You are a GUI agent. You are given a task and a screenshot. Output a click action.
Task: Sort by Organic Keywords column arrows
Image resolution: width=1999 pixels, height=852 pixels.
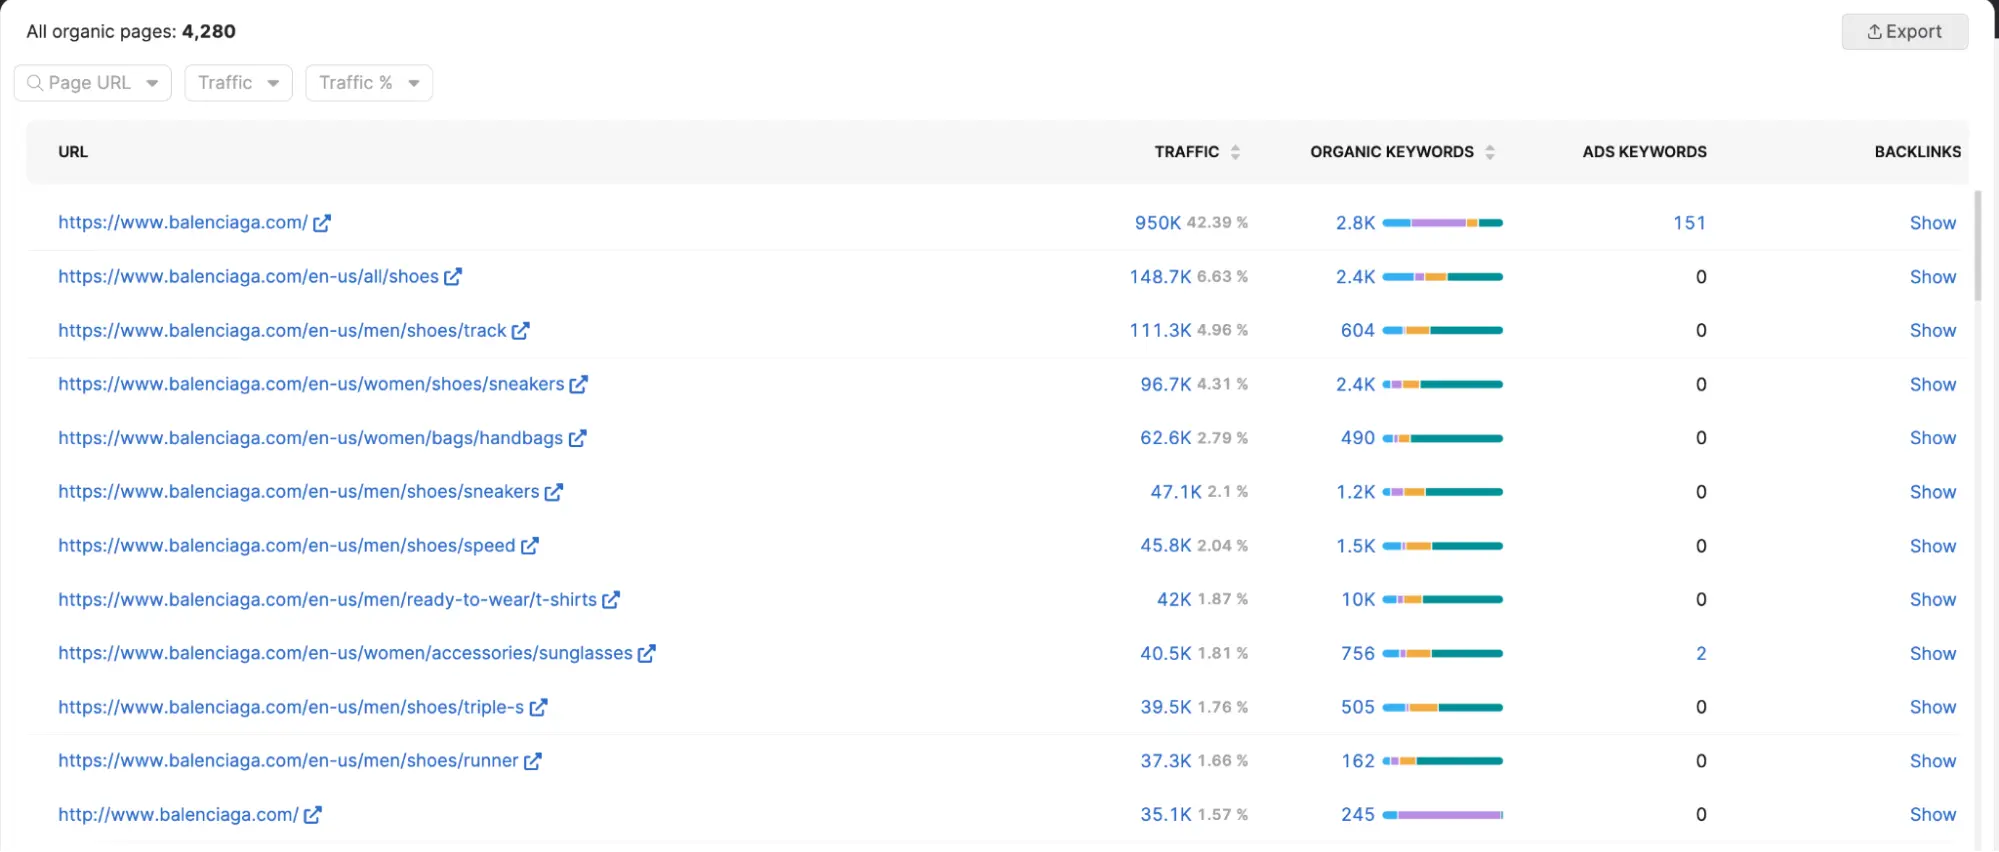coord(1490,152)
